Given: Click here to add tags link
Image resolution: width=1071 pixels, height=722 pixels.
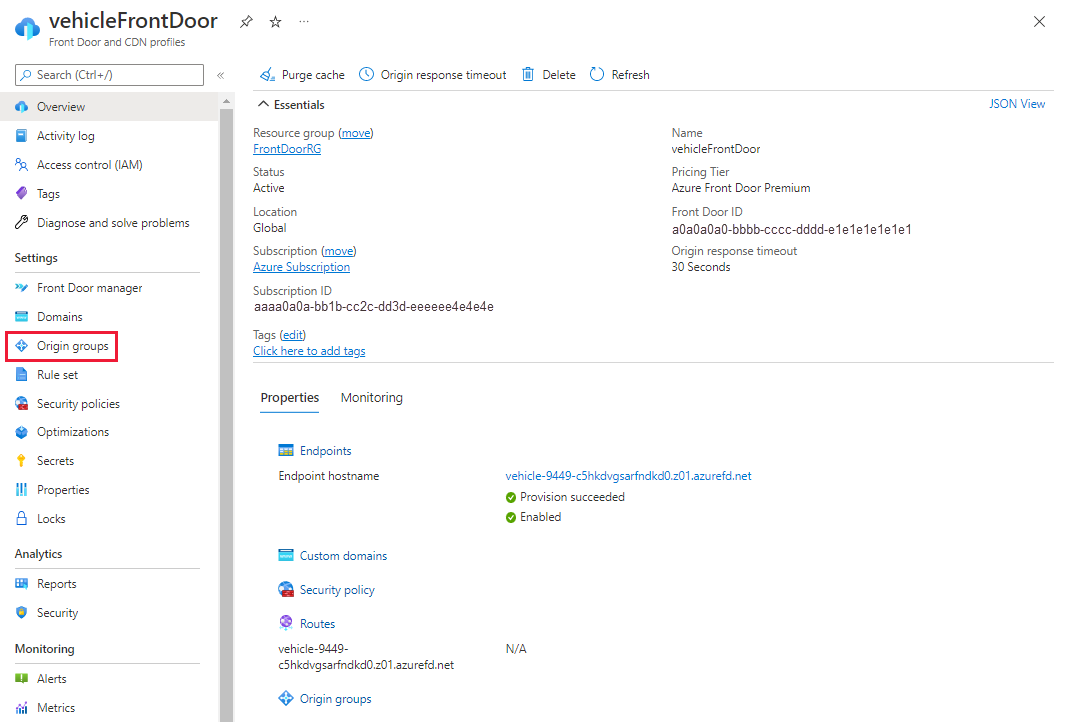Looking at the screenshot, I should click(x=309, y=350).
